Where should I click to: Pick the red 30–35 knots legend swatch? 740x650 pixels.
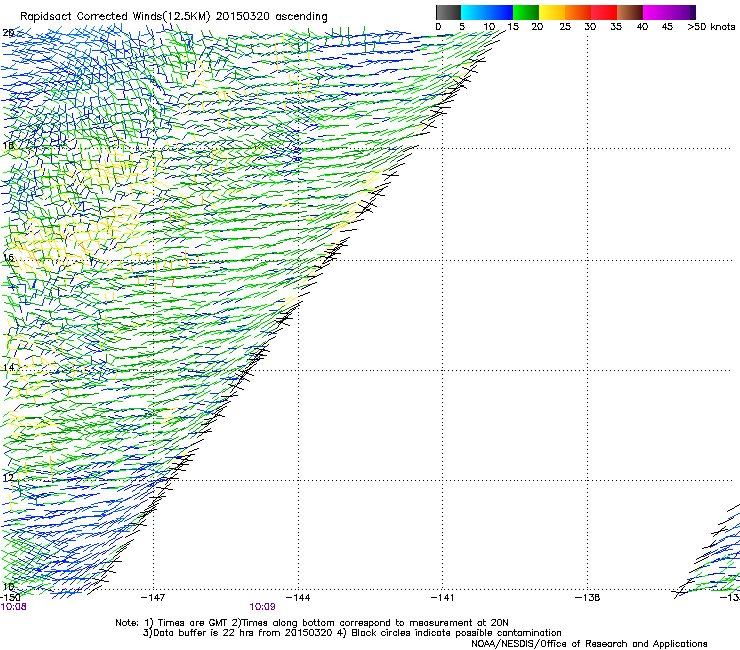click(x=604, y=12)
